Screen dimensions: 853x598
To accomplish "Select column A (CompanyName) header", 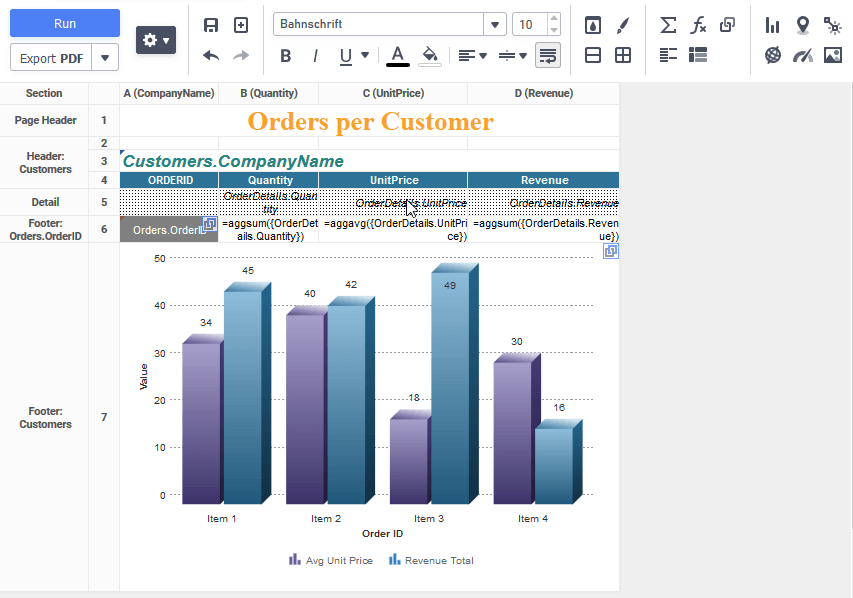I will tap(169, 93).
